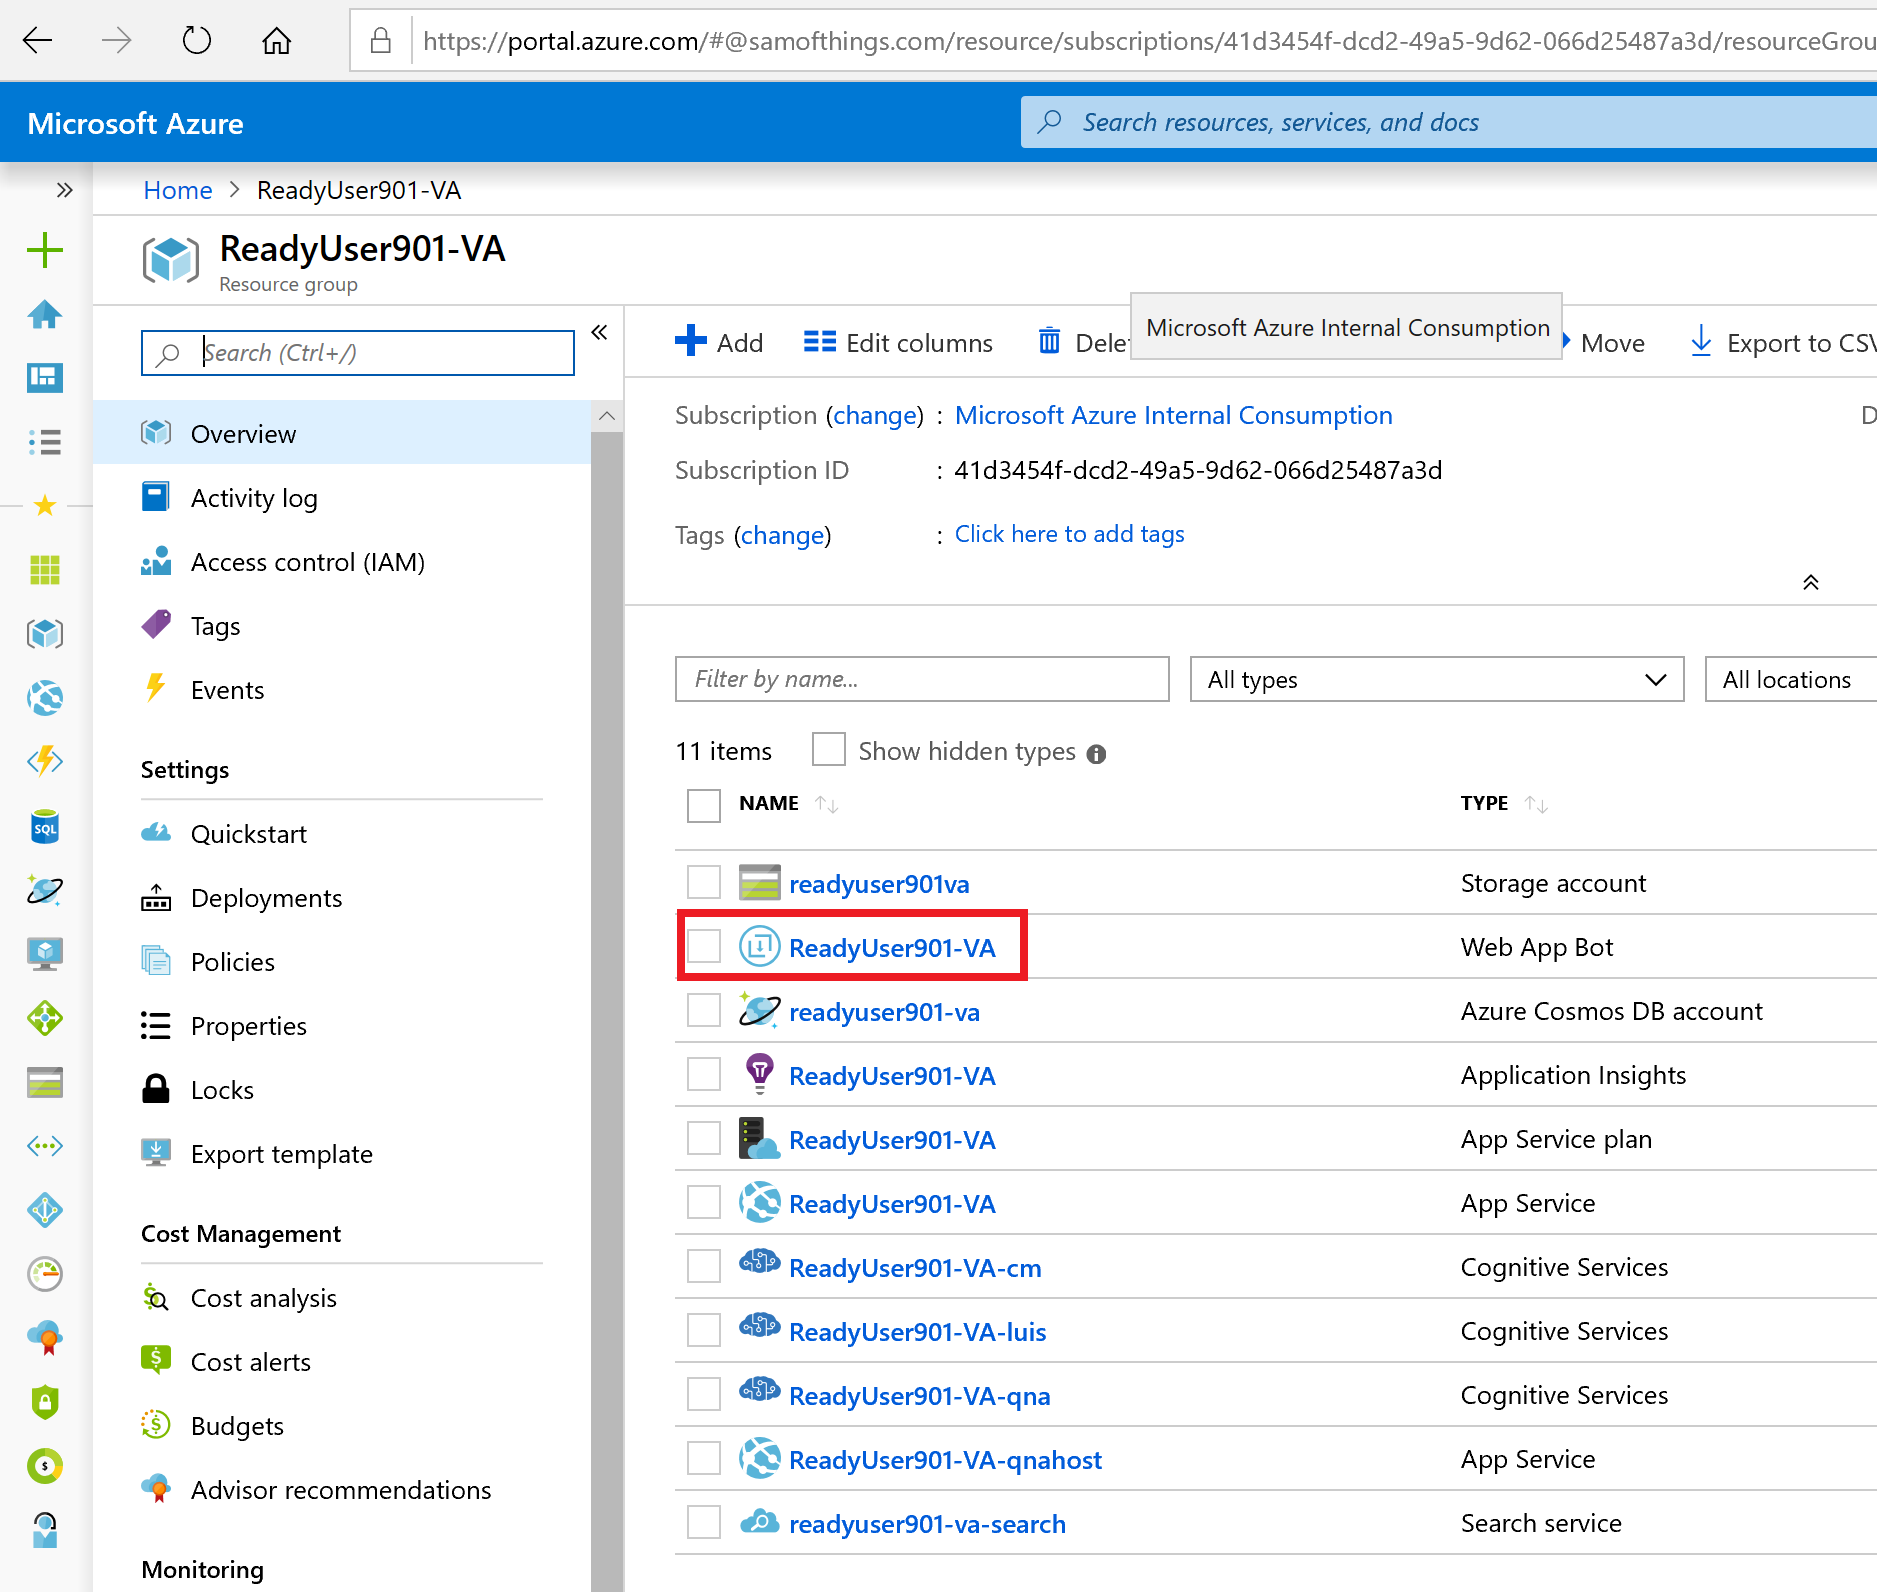
Task: Click the Cosmos DB planet resource icon
Action: [x=759, y=1010]
